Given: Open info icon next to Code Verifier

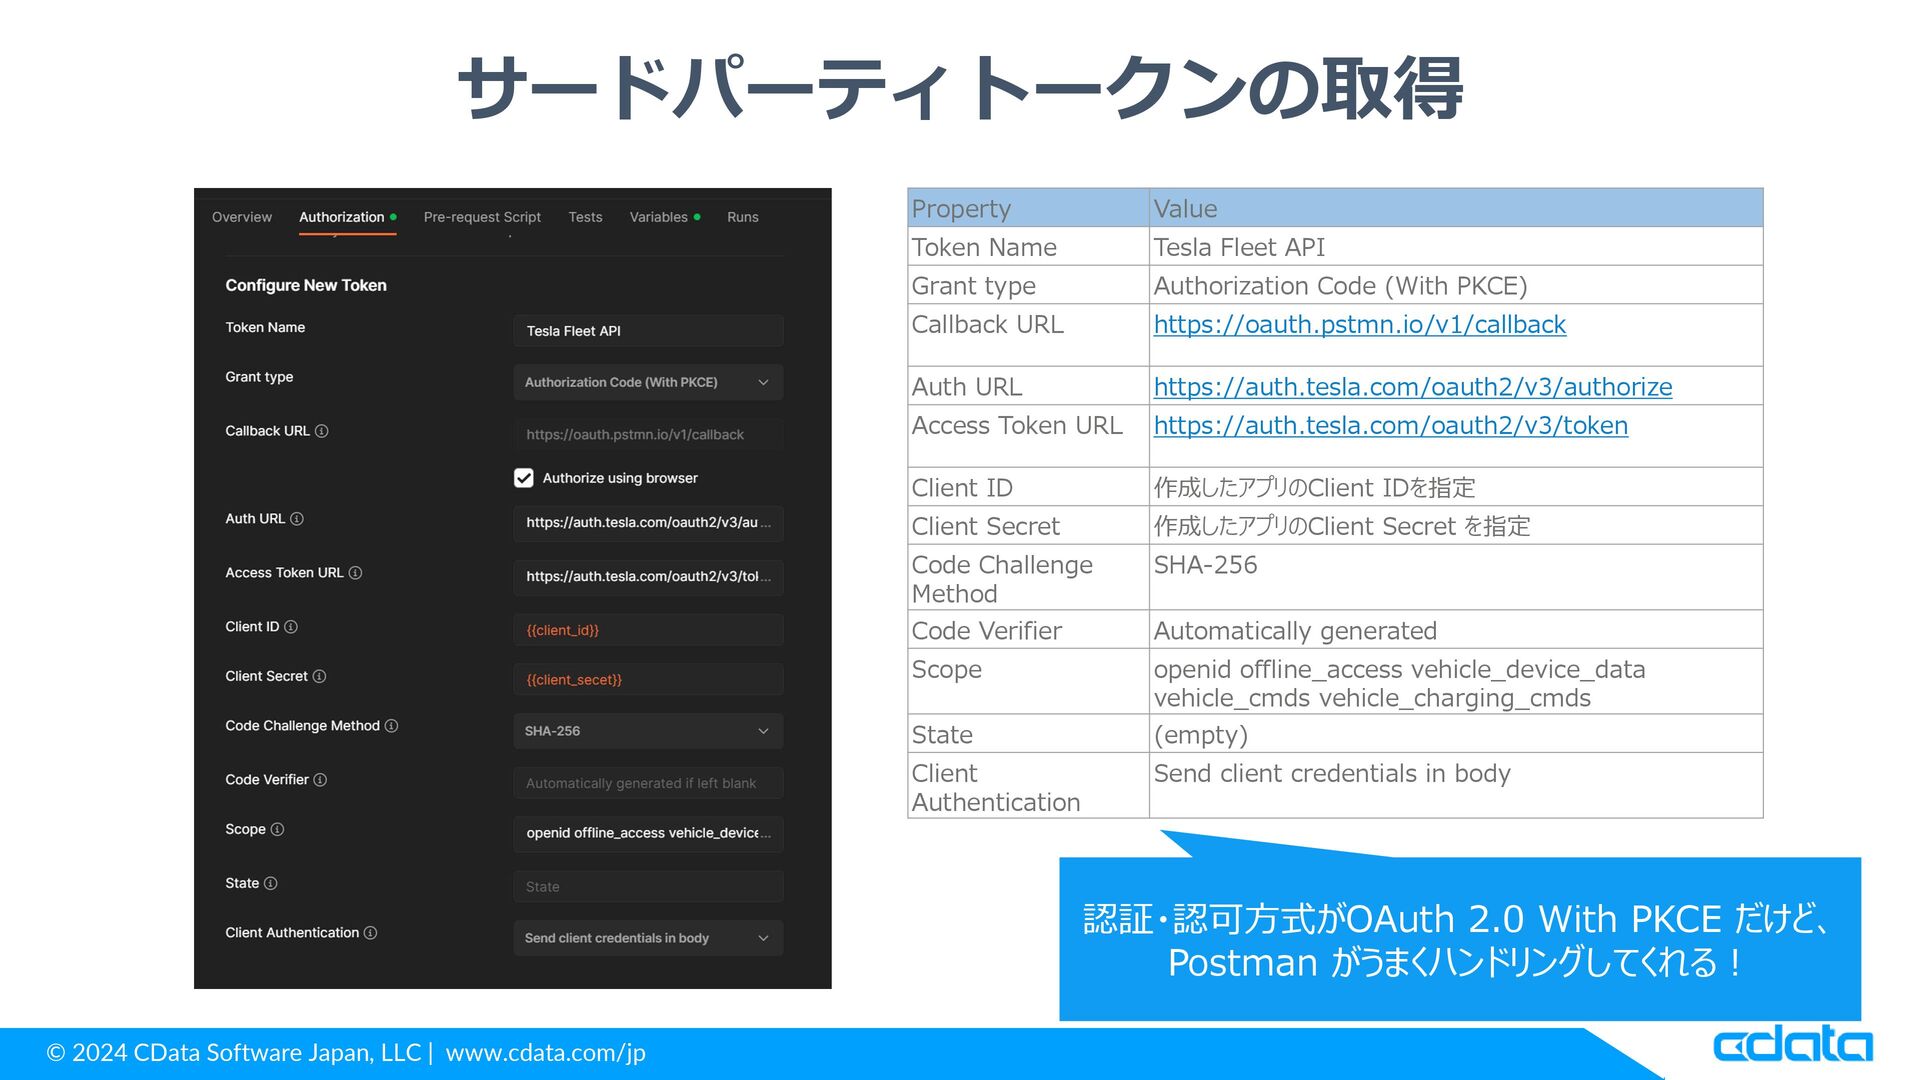Looking at the screenshot, I should coord(320,780).
